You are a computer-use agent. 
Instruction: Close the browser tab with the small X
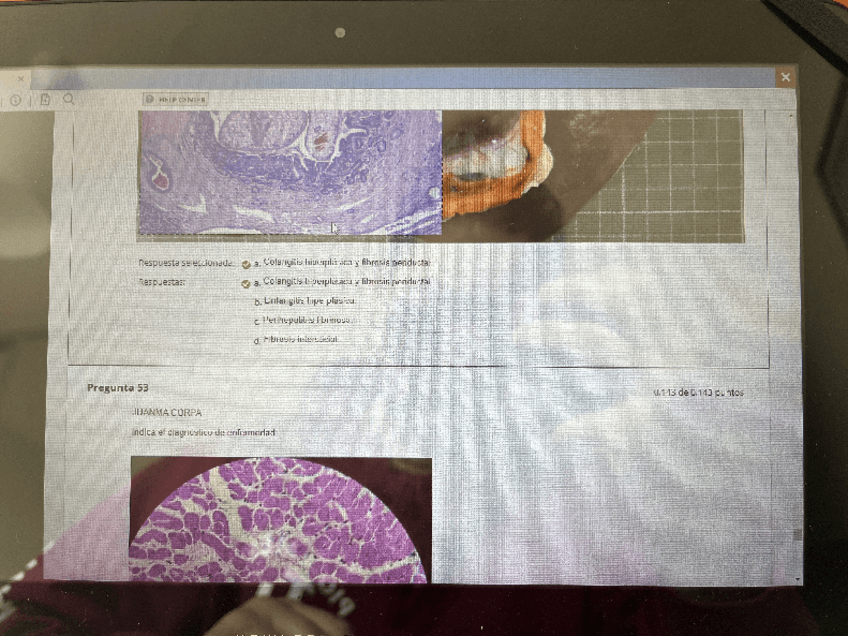click(21, 78)
